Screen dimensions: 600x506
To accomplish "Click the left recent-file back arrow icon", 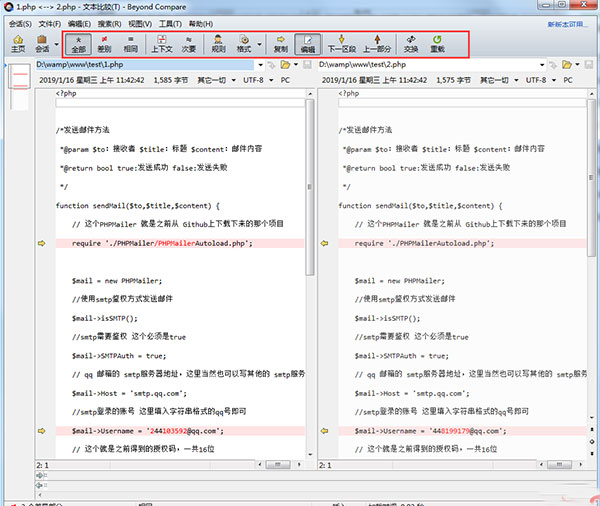I will tap(271, 65).
